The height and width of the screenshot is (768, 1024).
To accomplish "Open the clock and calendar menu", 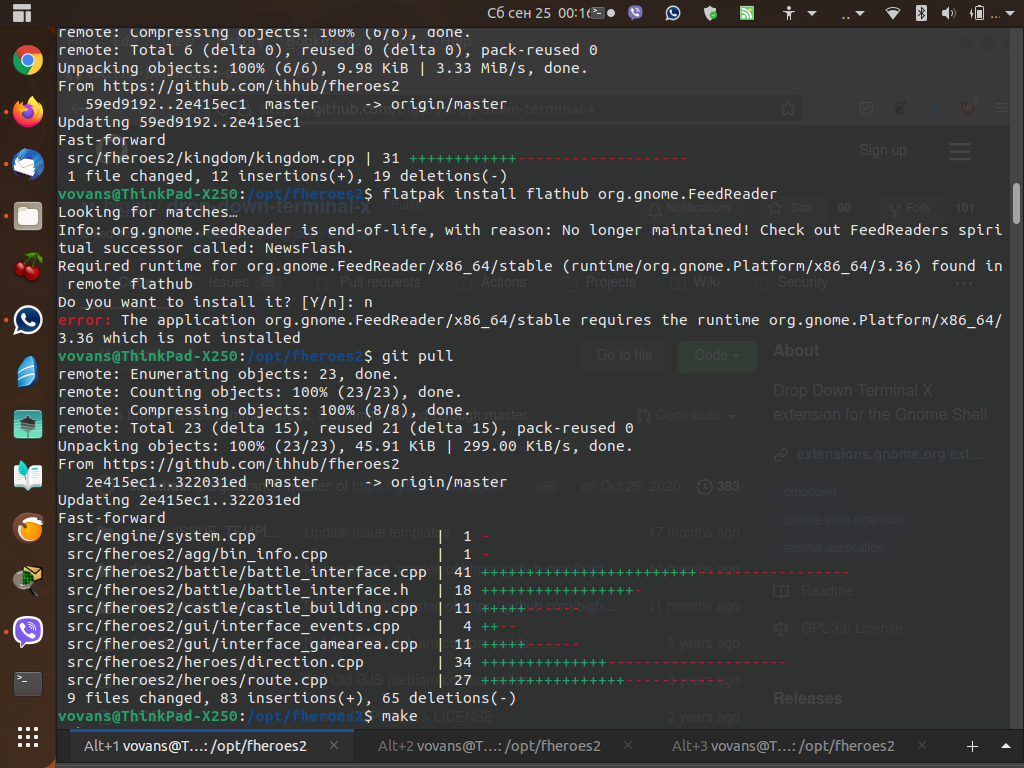I will click(x=539, y=13).
